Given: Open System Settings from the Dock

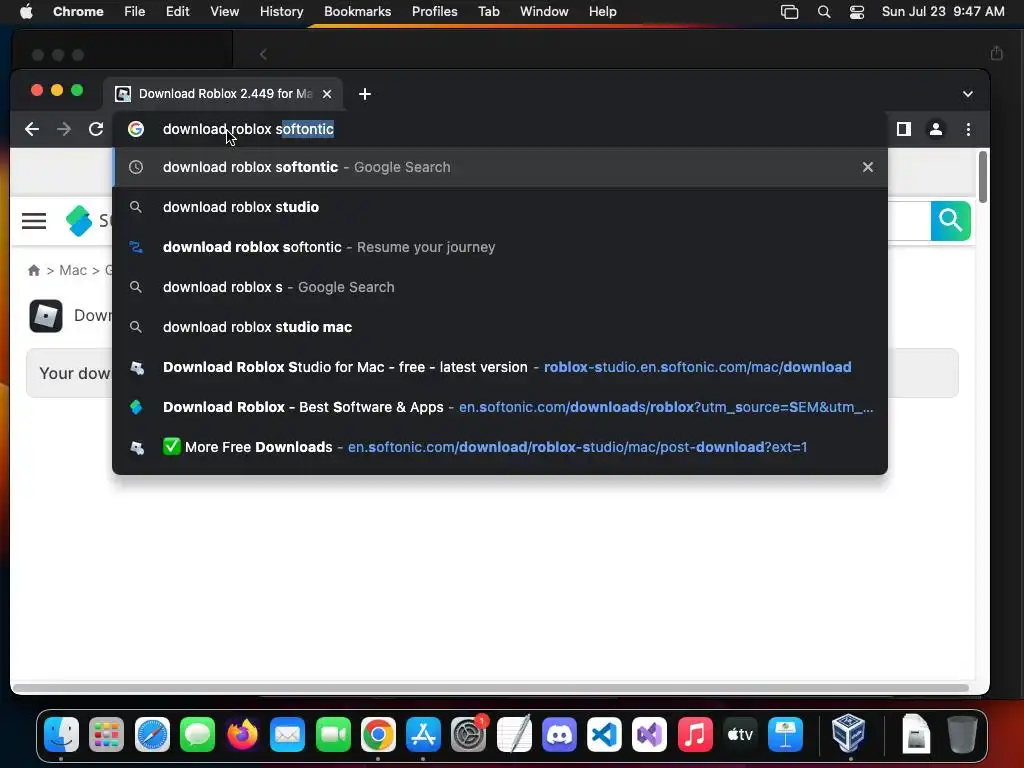Looking at the screenshot, I should 468,735.
